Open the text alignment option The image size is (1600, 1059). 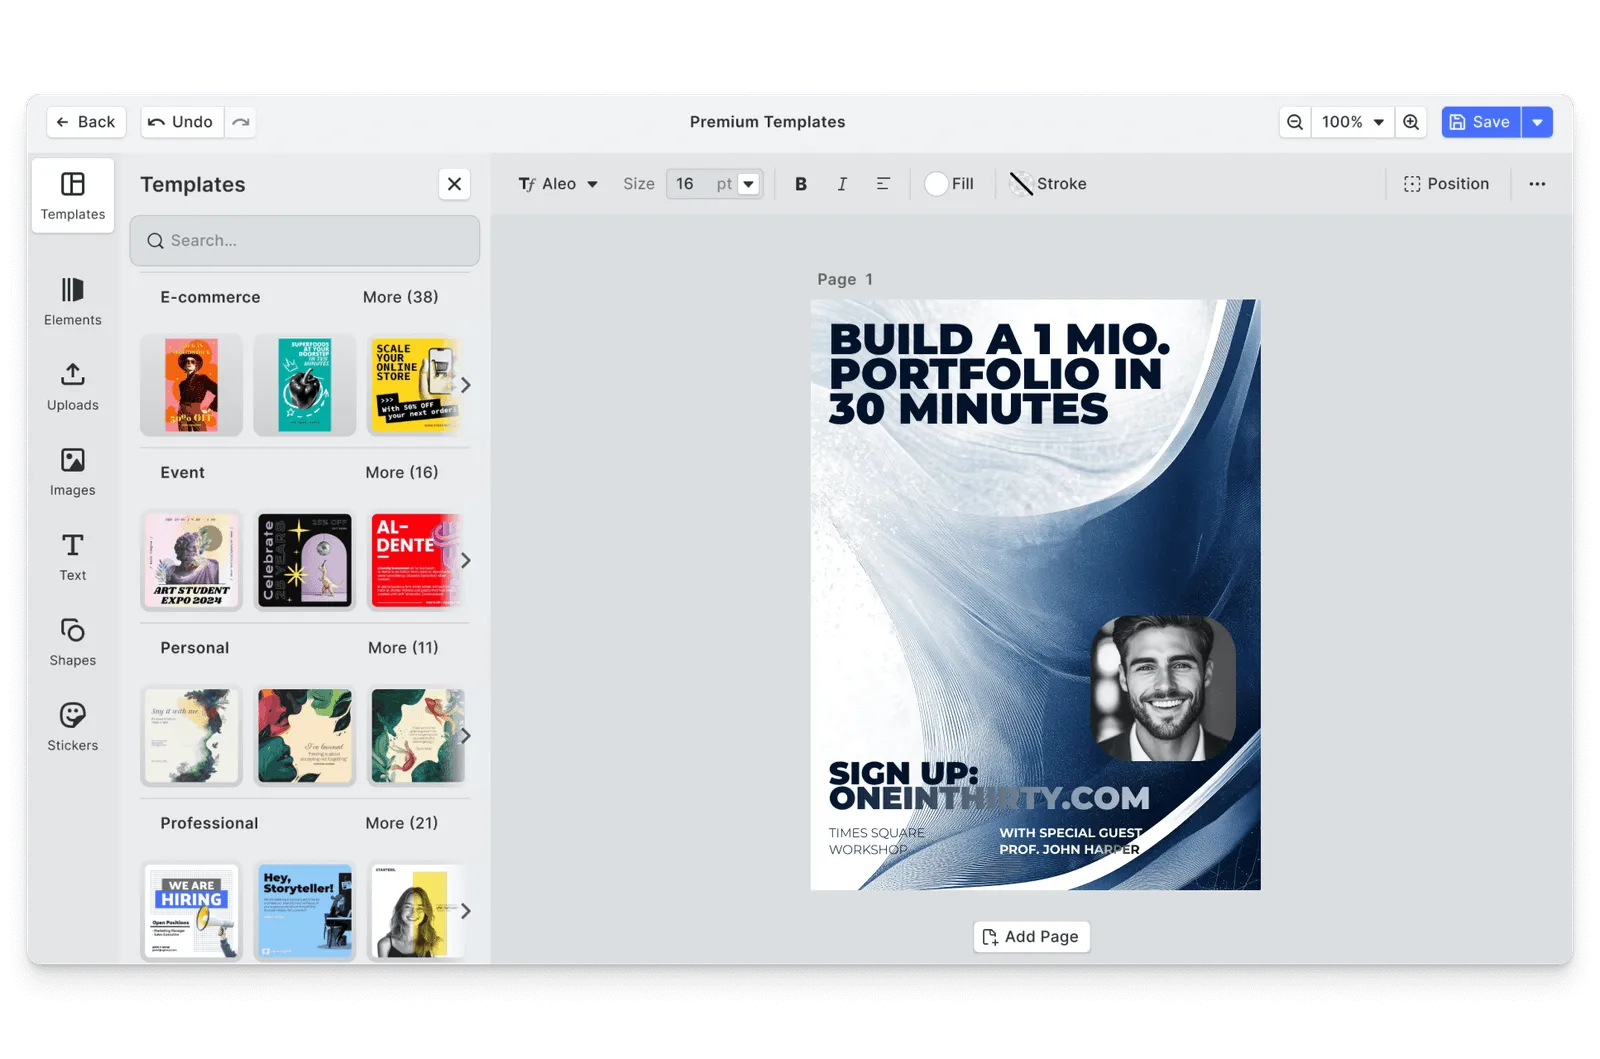tap(883, 184)
